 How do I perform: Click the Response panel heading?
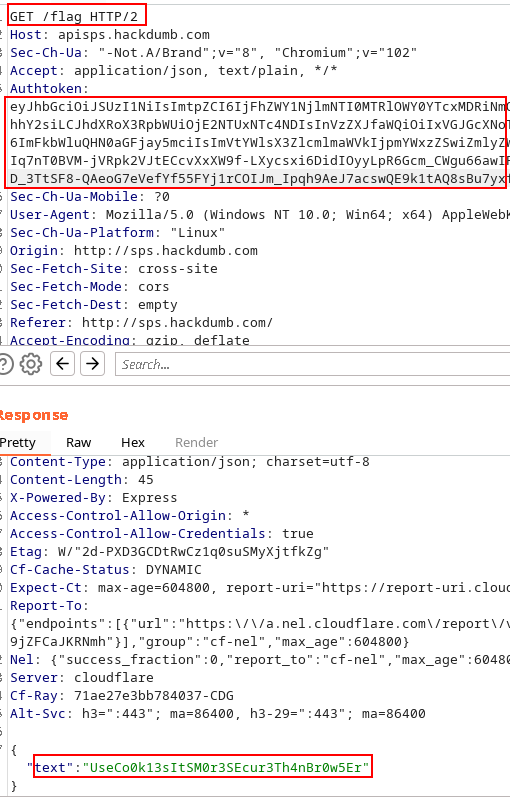click(34, 415)
